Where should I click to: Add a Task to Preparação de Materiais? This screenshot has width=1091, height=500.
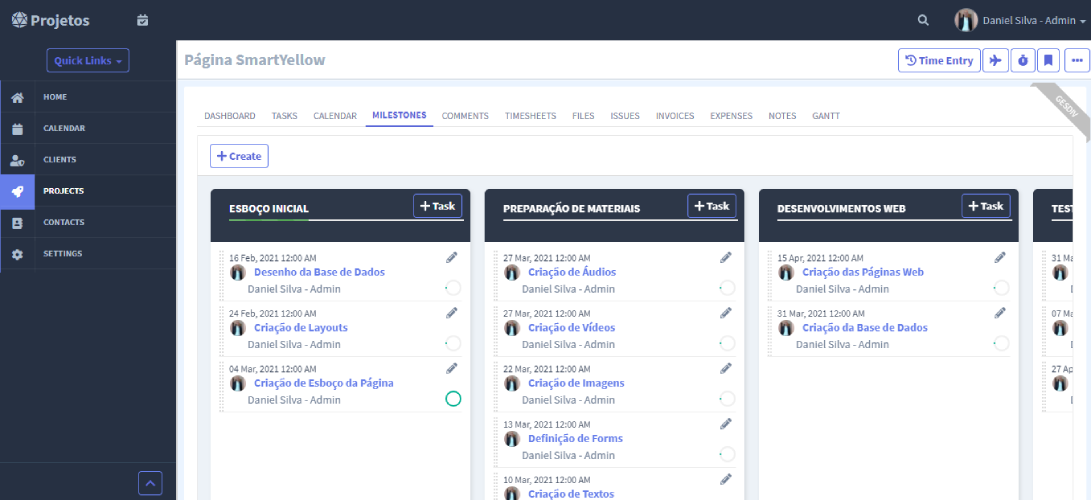[x=711, y=206]
